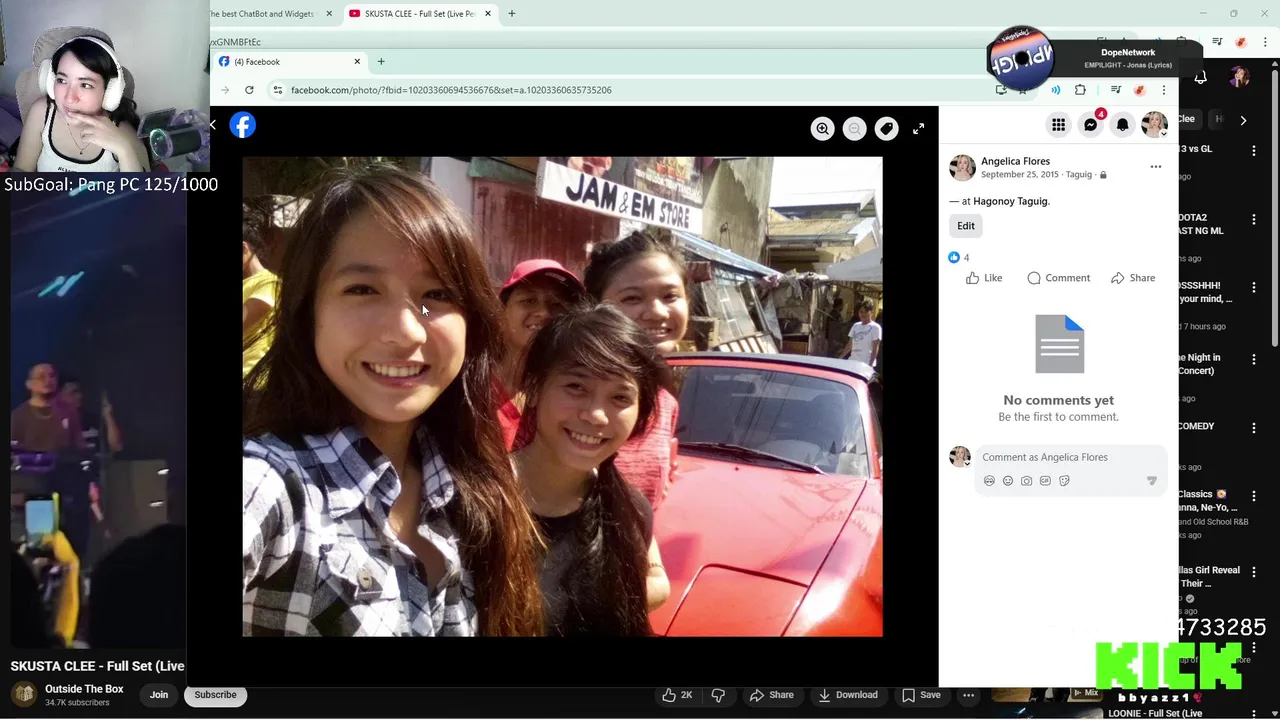Enter fullscreen photo view
This screenshot has width=1280, height=720.
pos(918,128)
